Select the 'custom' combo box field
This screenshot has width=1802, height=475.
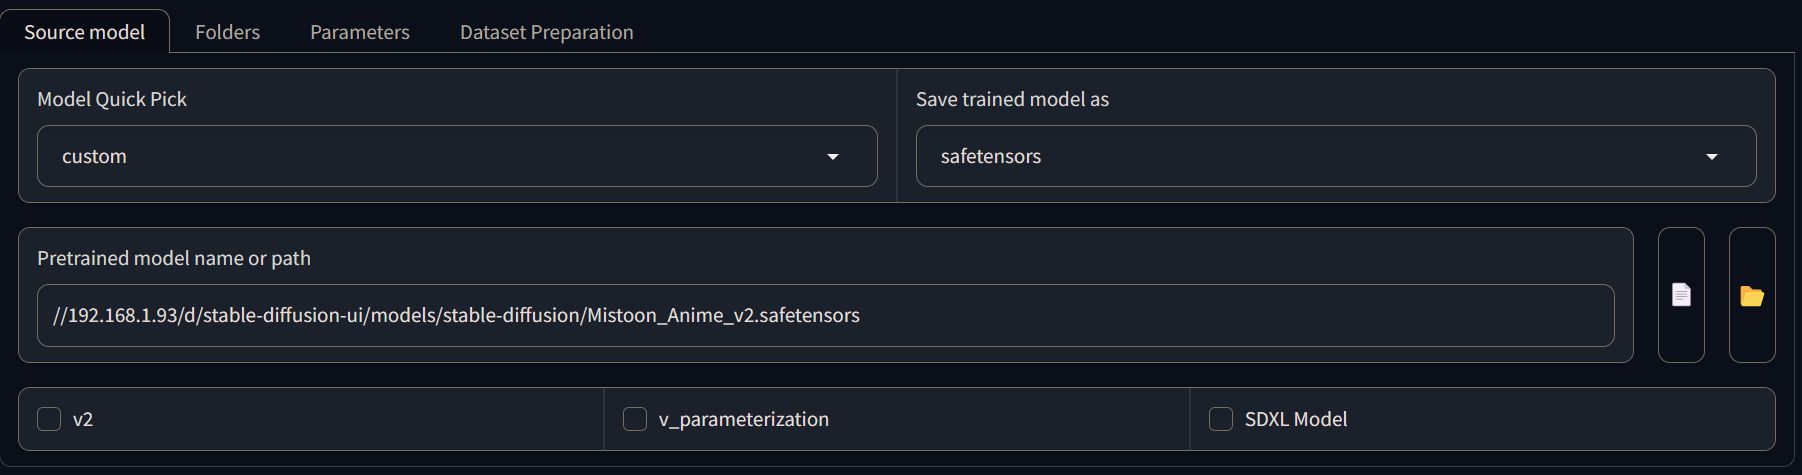coord(457,156)
